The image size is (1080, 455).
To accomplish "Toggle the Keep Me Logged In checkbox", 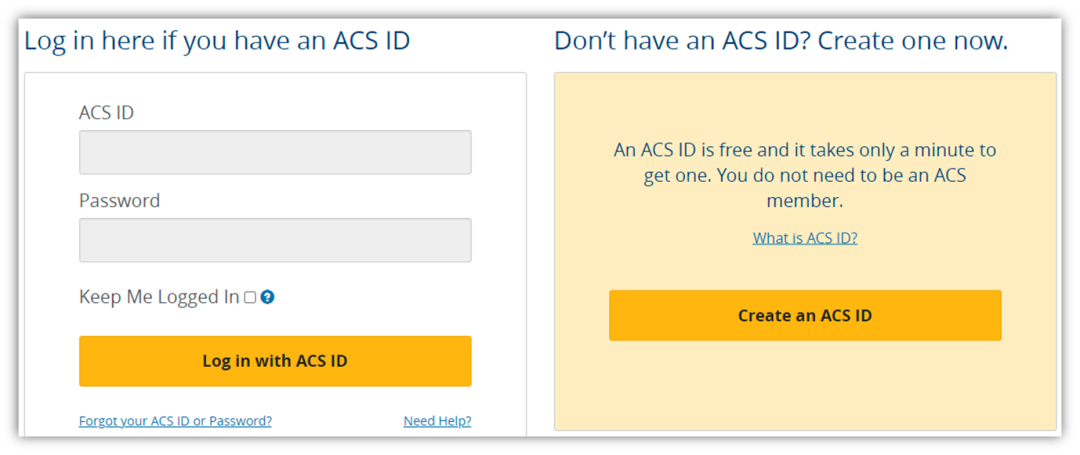I will tap(250, 297).
